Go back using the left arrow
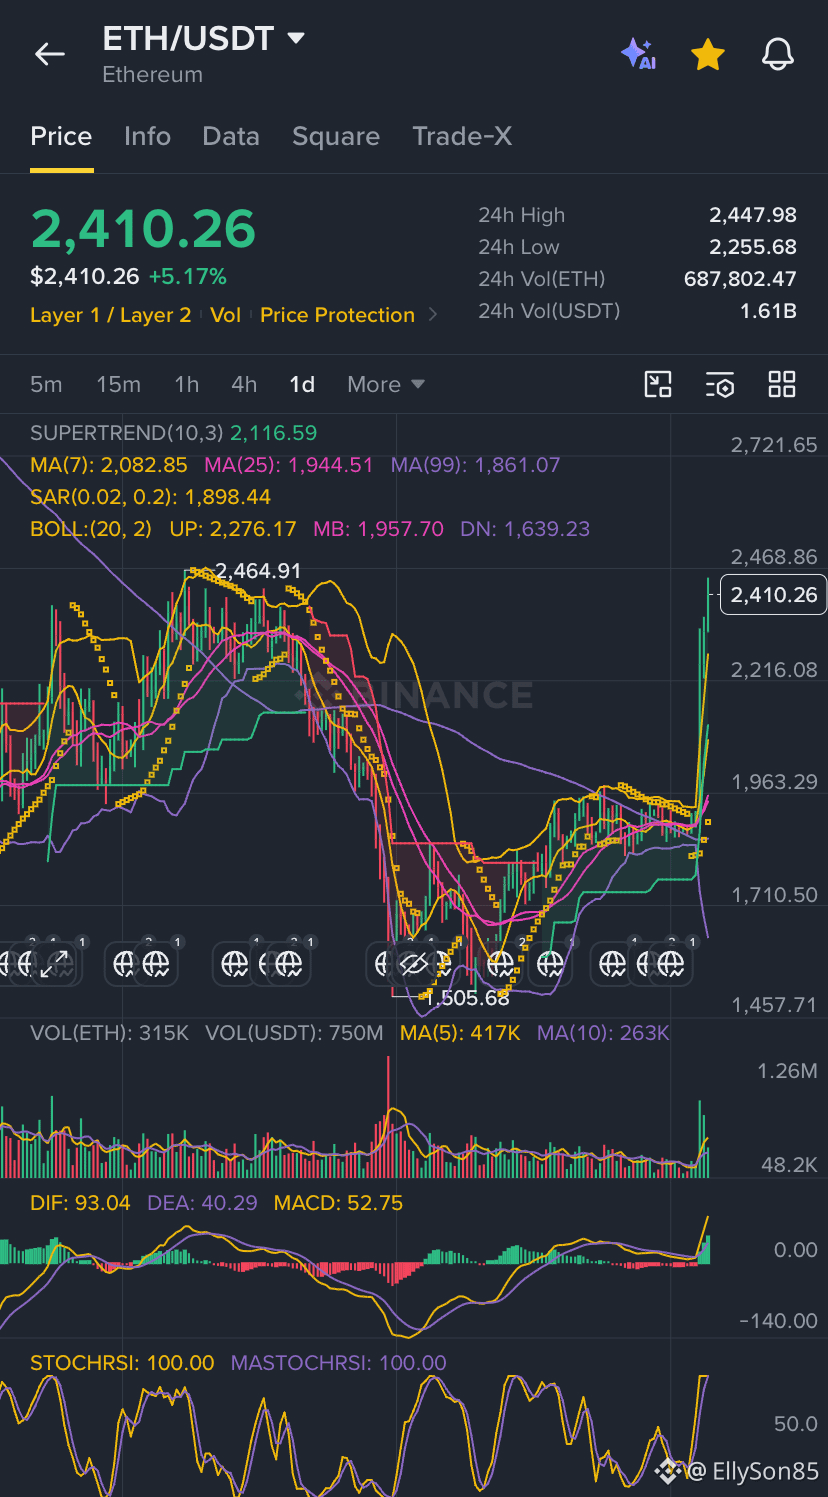Screen dimensions: 828x1497 coord(50,55)
